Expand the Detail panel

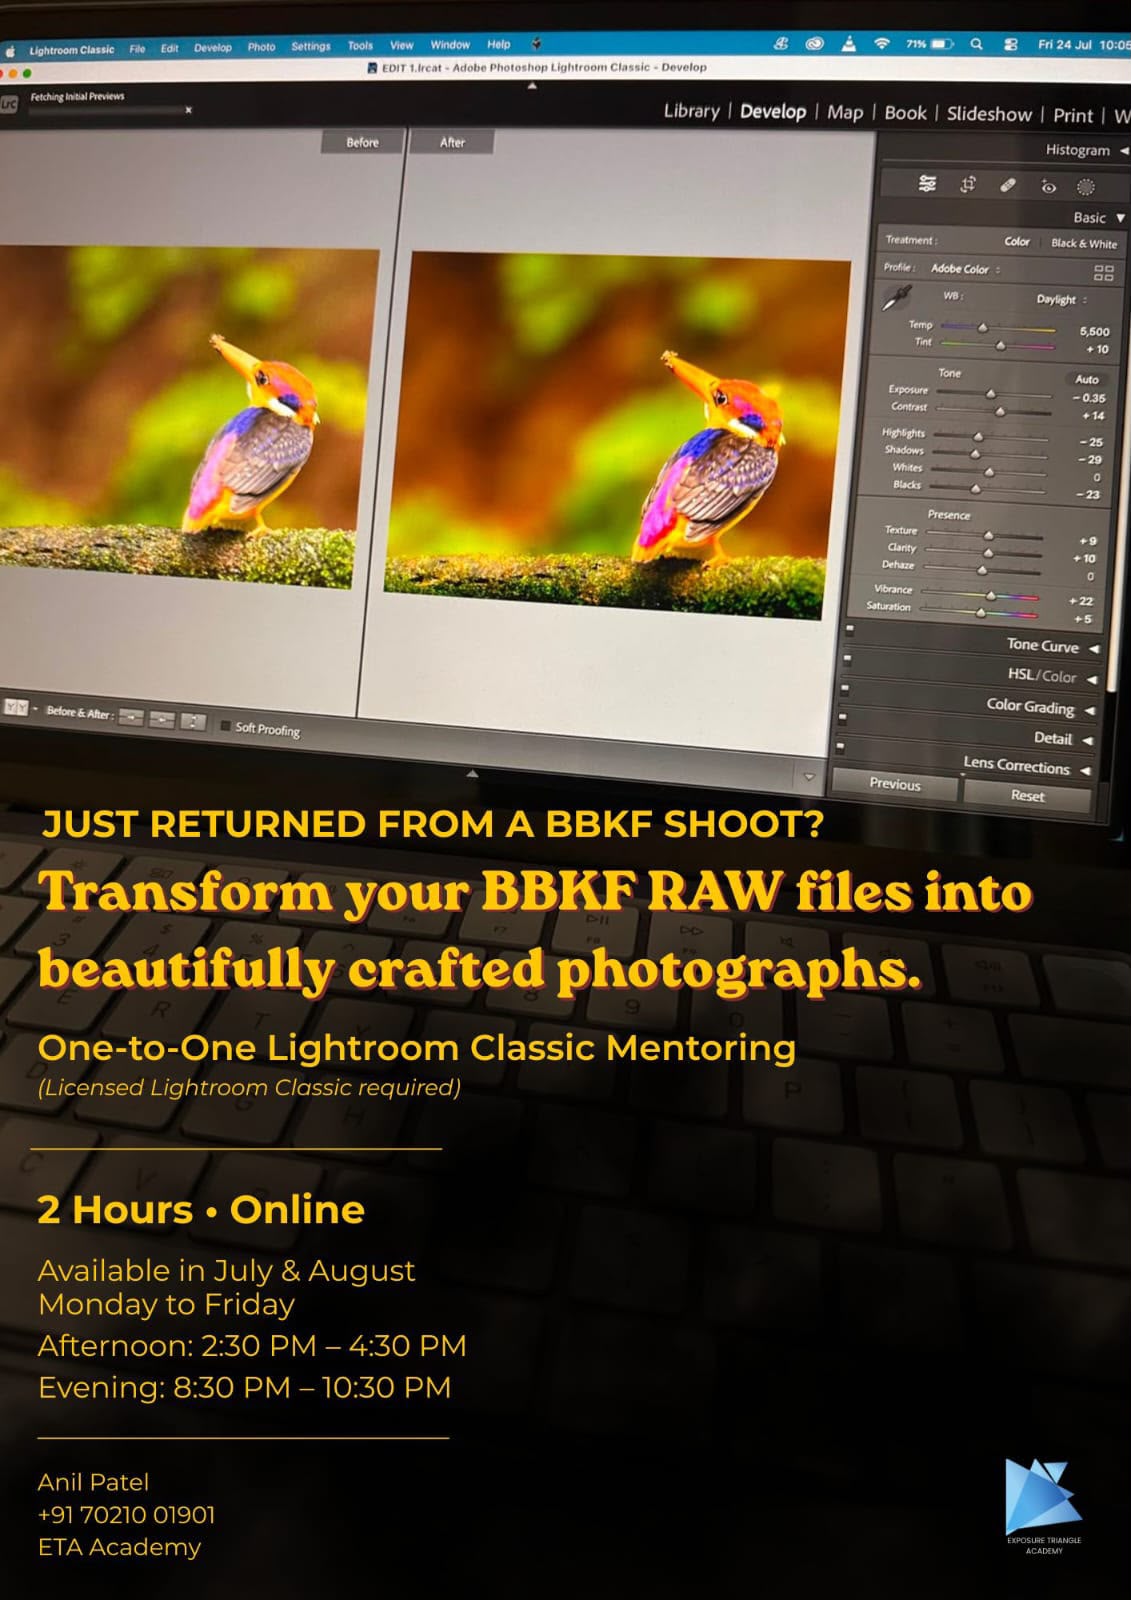click(x=1087, y=741)
